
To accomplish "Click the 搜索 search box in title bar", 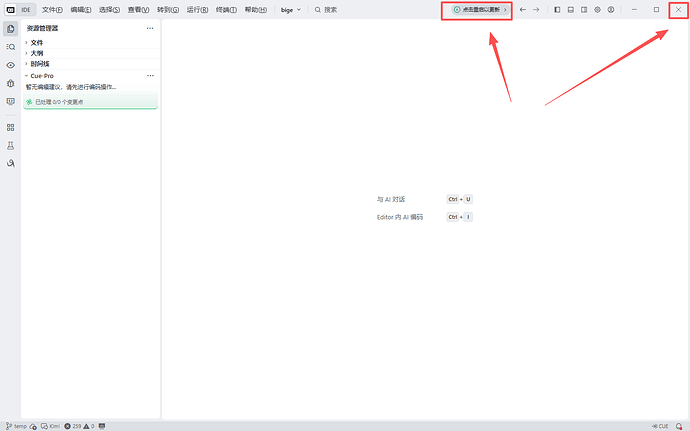I will point(326,10).
